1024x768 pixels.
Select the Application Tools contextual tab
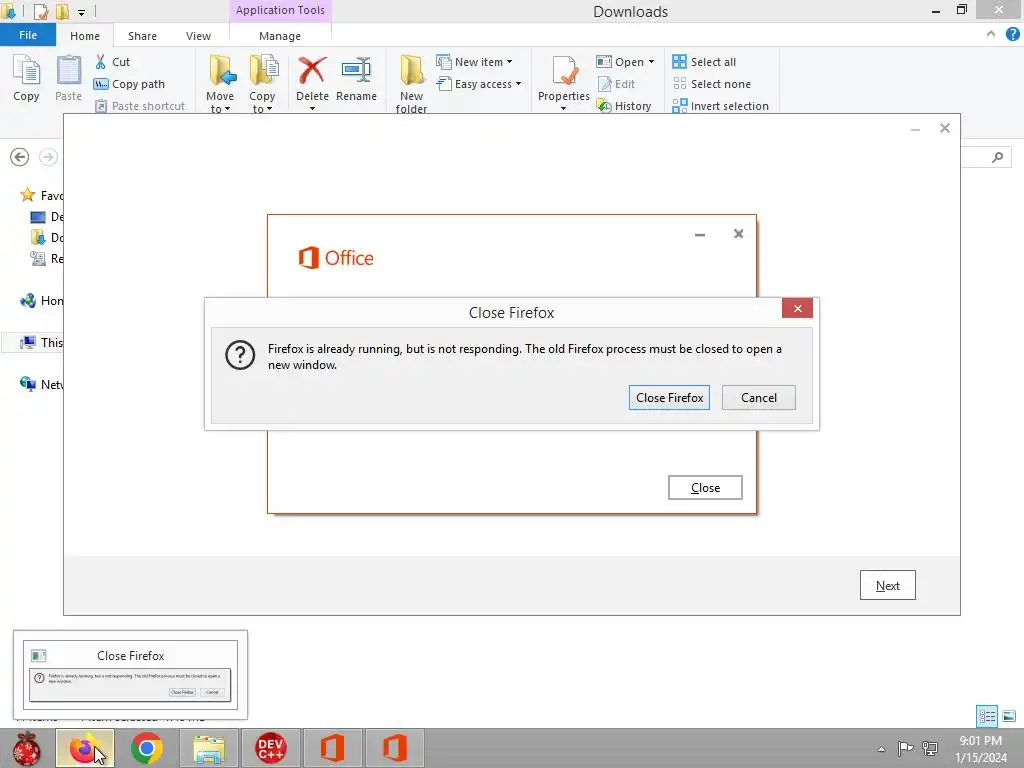pos(280,10)
